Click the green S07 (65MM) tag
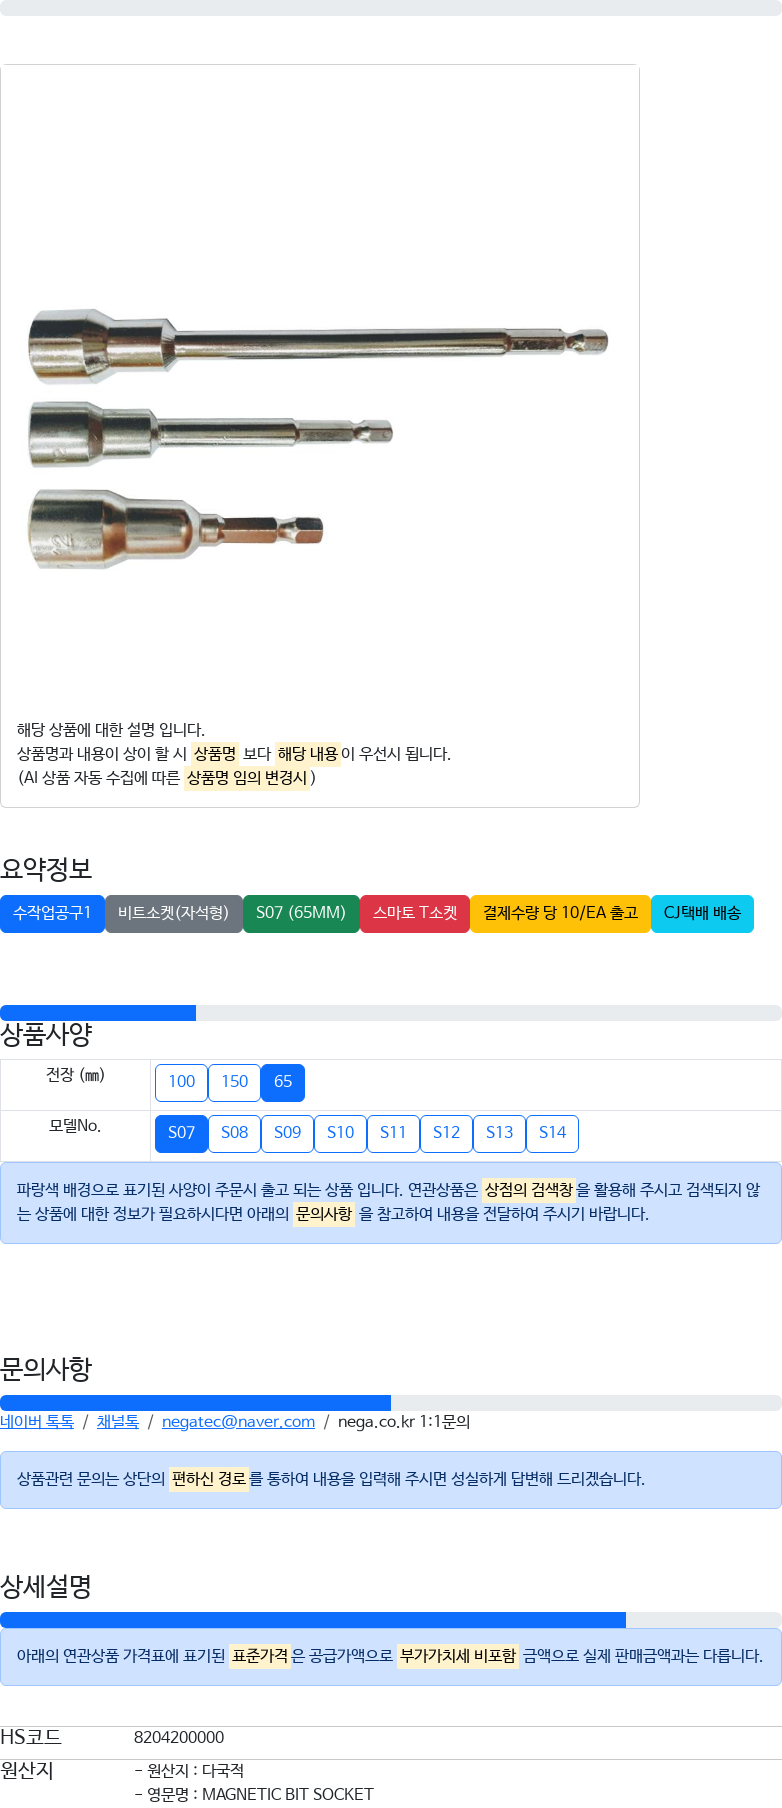Viewport: 782px width, 1808px height. pos(301,913)
